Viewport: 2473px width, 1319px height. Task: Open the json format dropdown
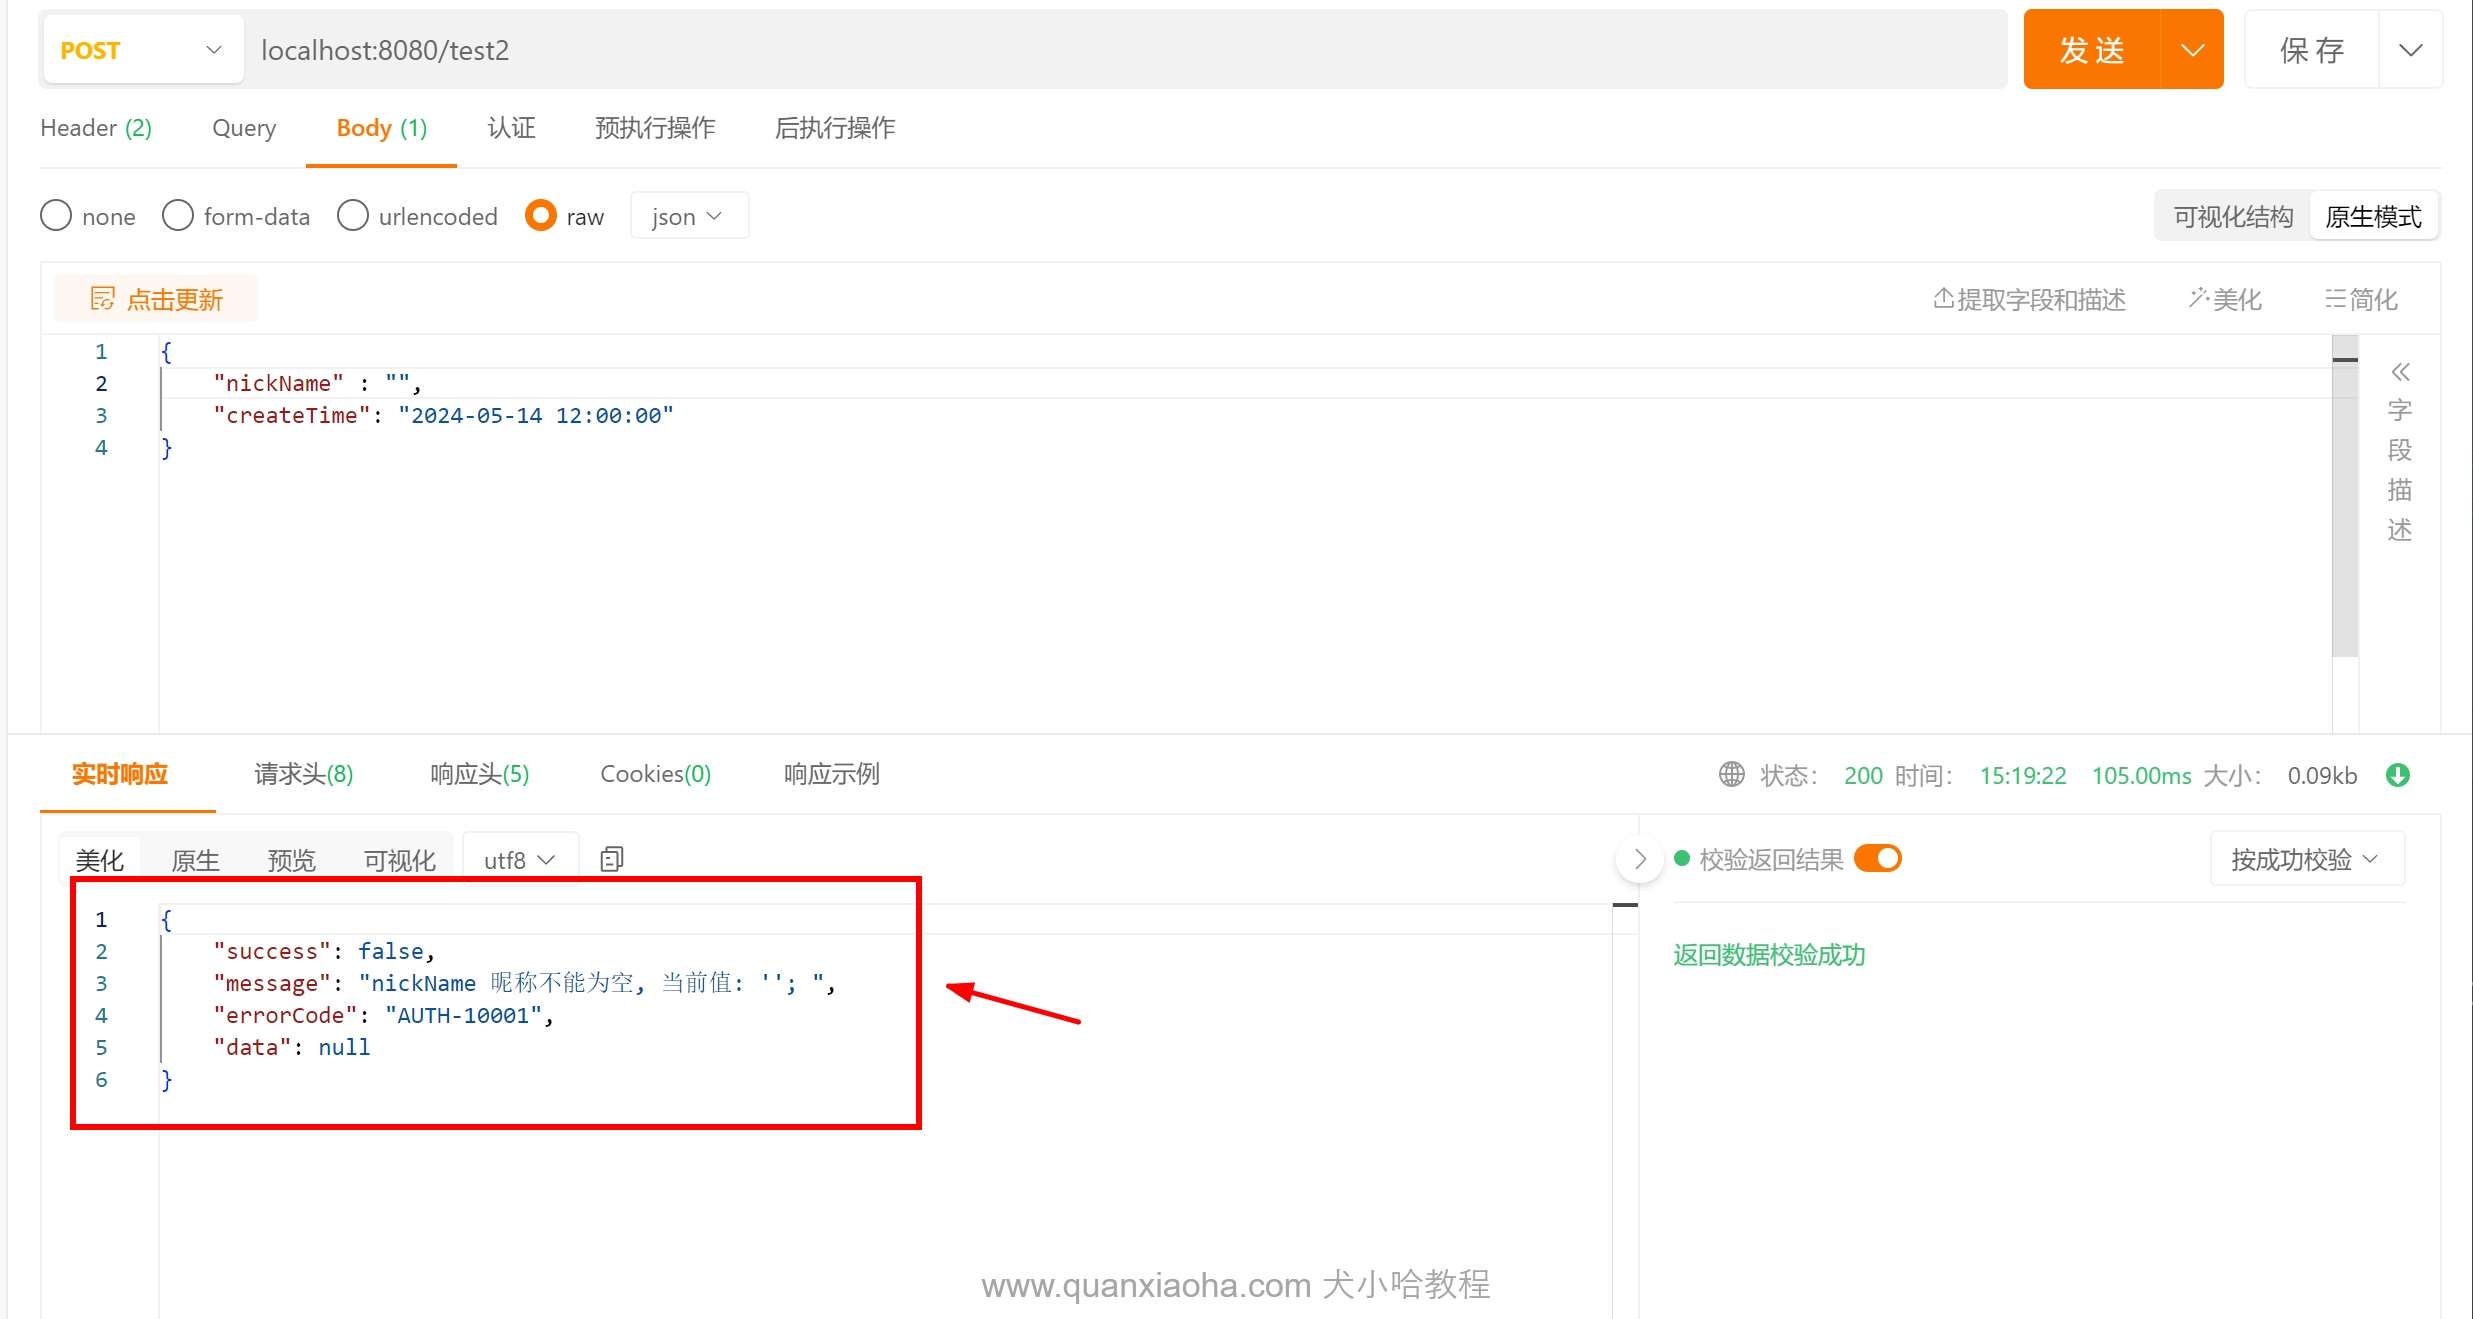point(688,216)
